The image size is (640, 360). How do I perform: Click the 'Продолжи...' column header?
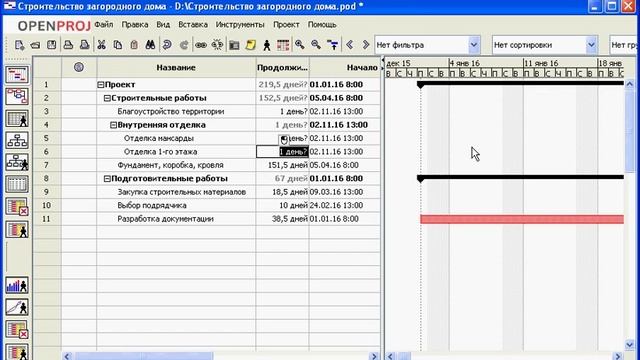click(x=282, y=67)
